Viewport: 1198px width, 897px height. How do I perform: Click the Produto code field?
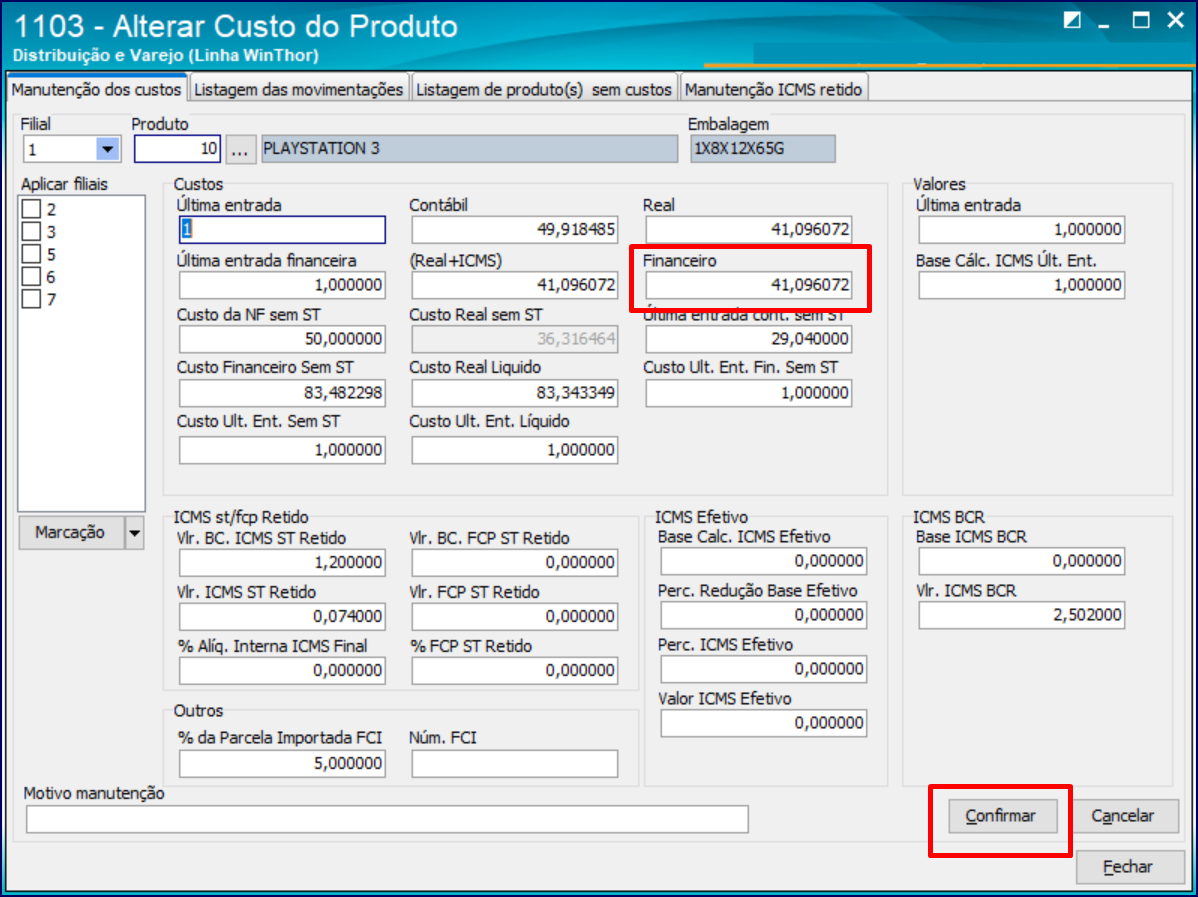177,149
